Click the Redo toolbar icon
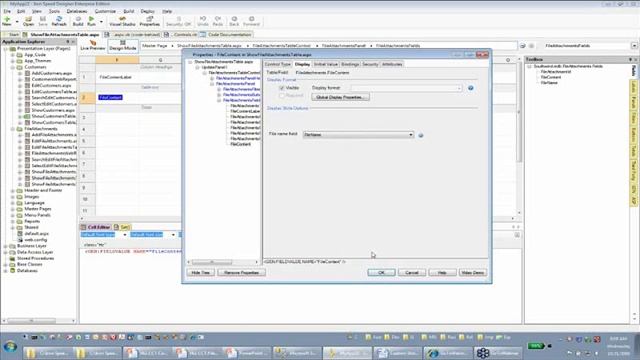The width and height of the screenshot is (640, 360). (218, 21)
